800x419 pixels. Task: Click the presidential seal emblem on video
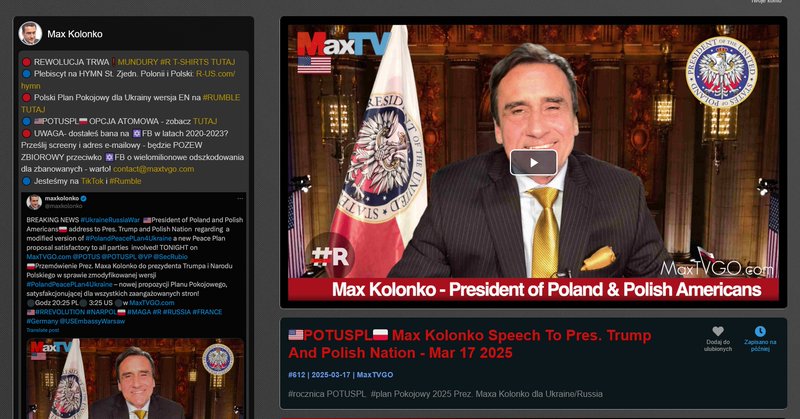tap(721, 71)
